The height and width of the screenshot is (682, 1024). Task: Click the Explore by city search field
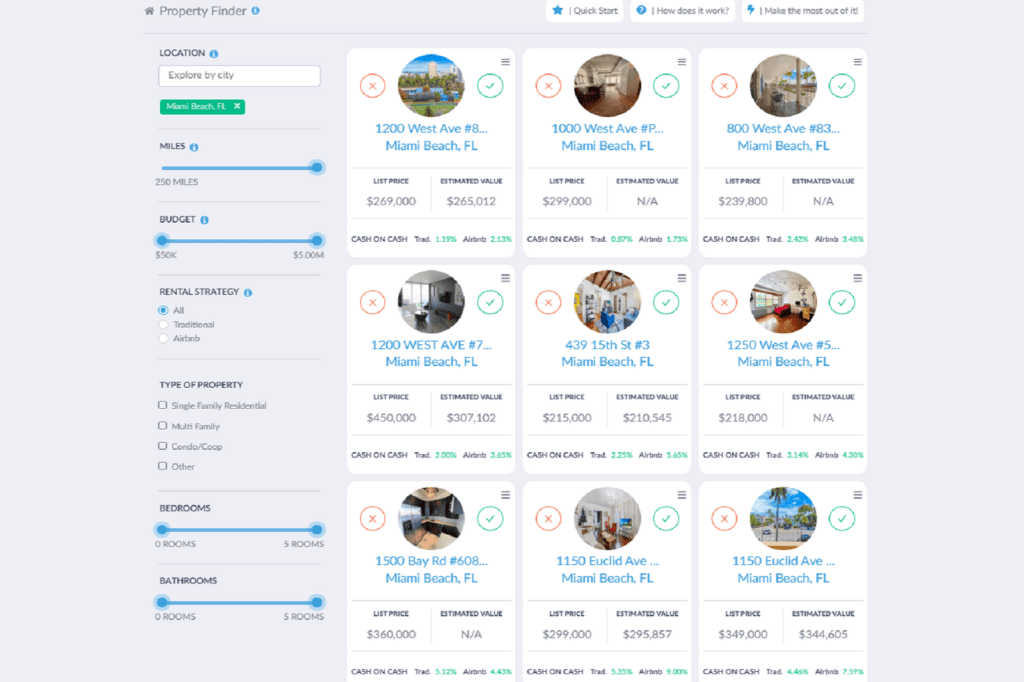(239, 75)
